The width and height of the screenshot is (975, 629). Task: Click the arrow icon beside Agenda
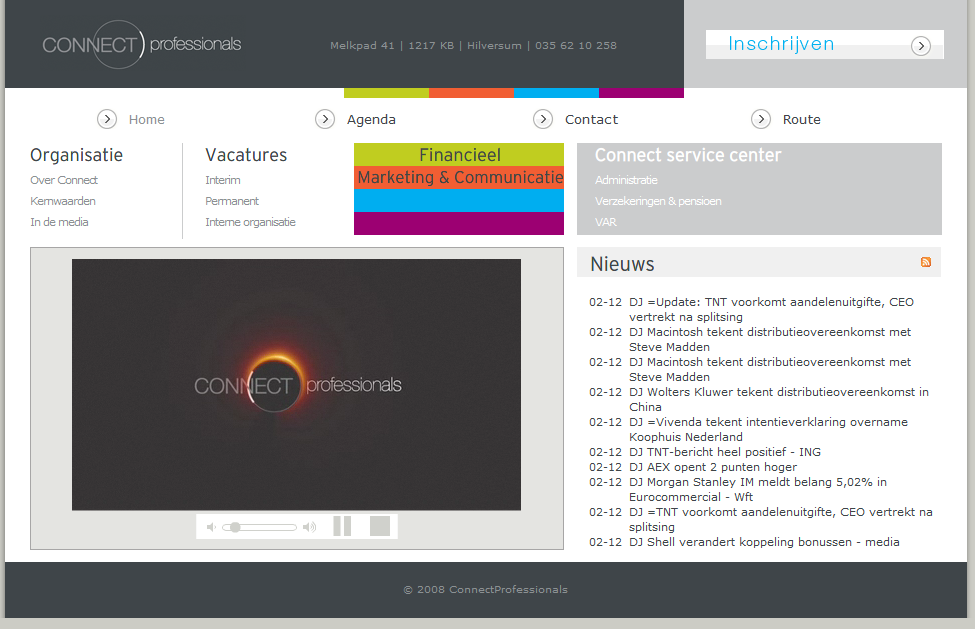pyautogui.click(x=325, y=119)
